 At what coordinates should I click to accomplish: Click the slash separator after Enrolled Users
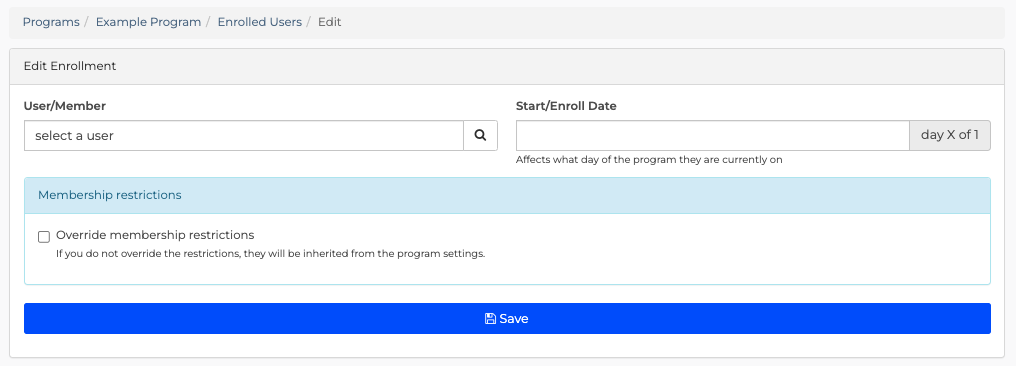pos(310,22)
